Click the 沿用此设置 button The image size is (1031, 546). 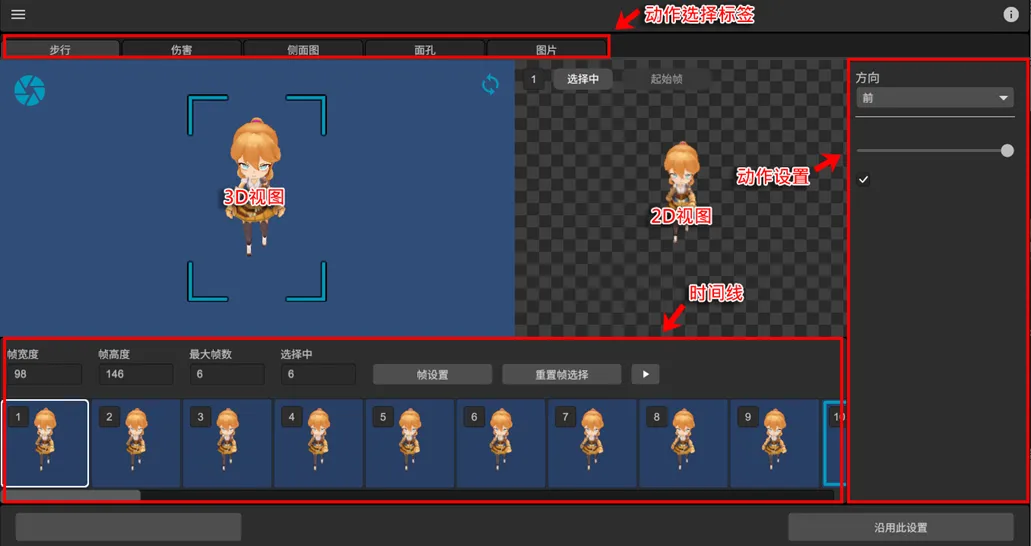tap(900, 527)
